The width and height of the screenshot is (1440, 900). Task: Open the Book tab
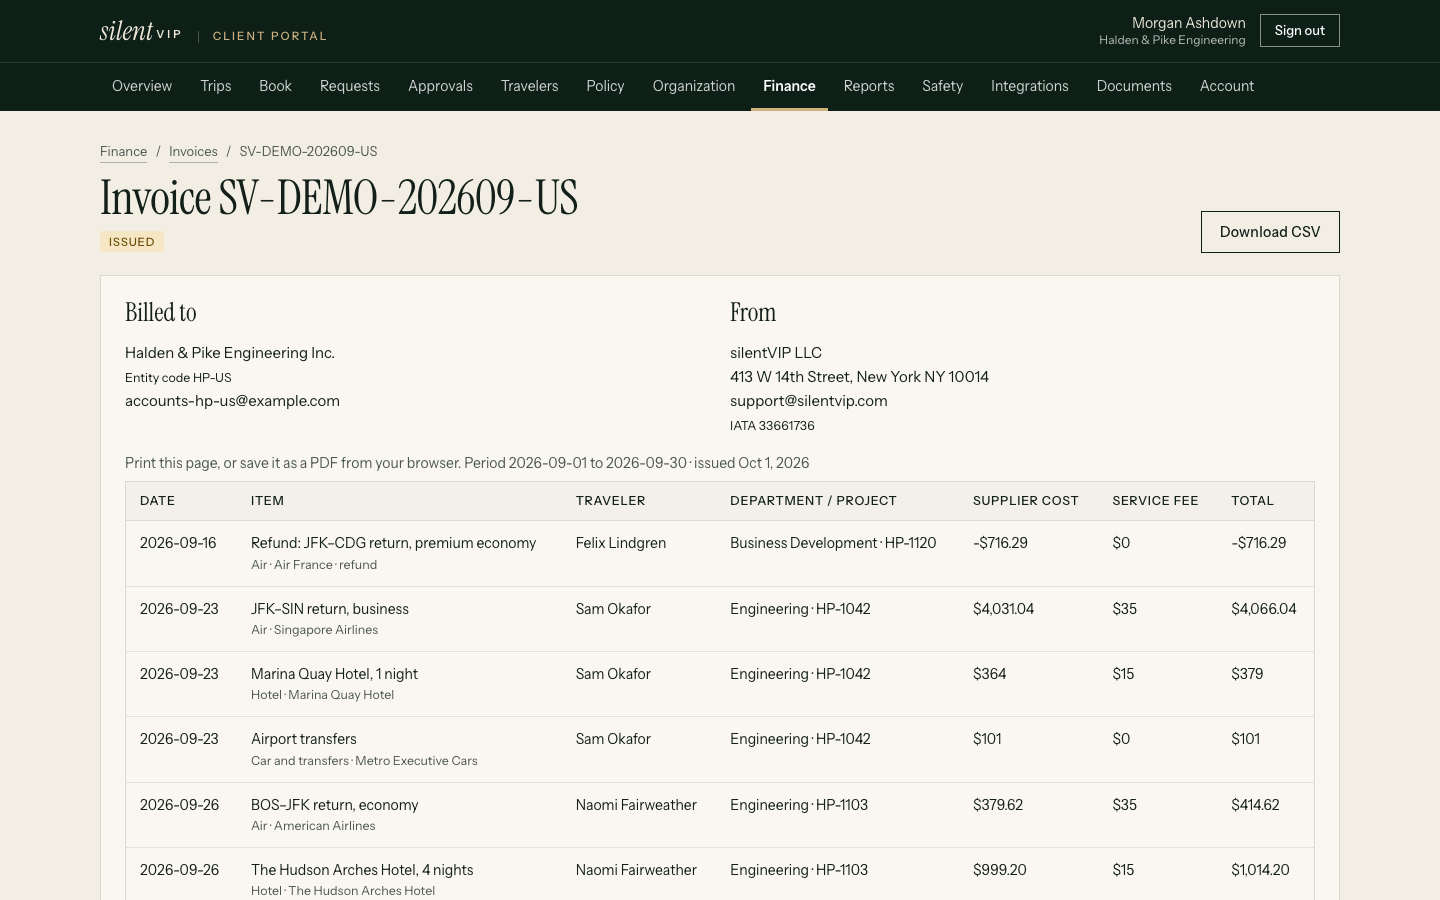point(275,86)
